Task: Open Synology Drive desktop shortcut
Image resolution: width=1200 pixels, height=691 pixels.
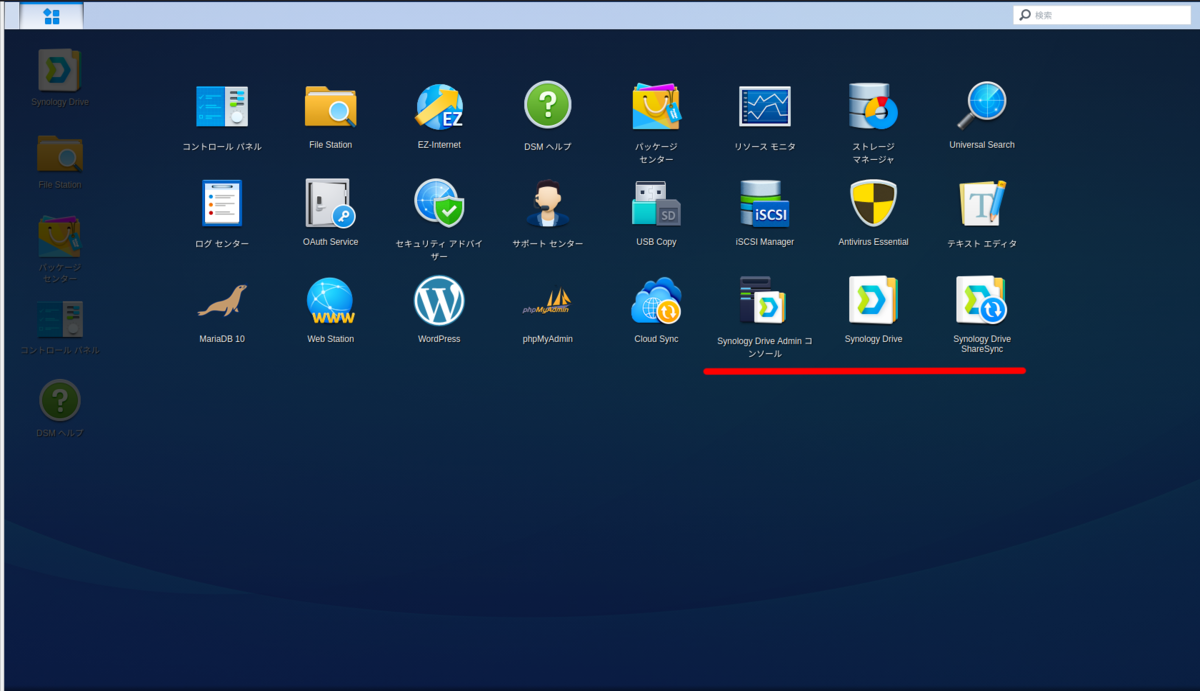Action: 59,70
